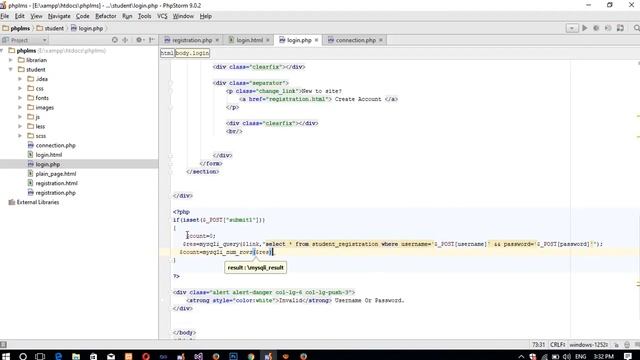Open the Refactor menu

(106, 16)
